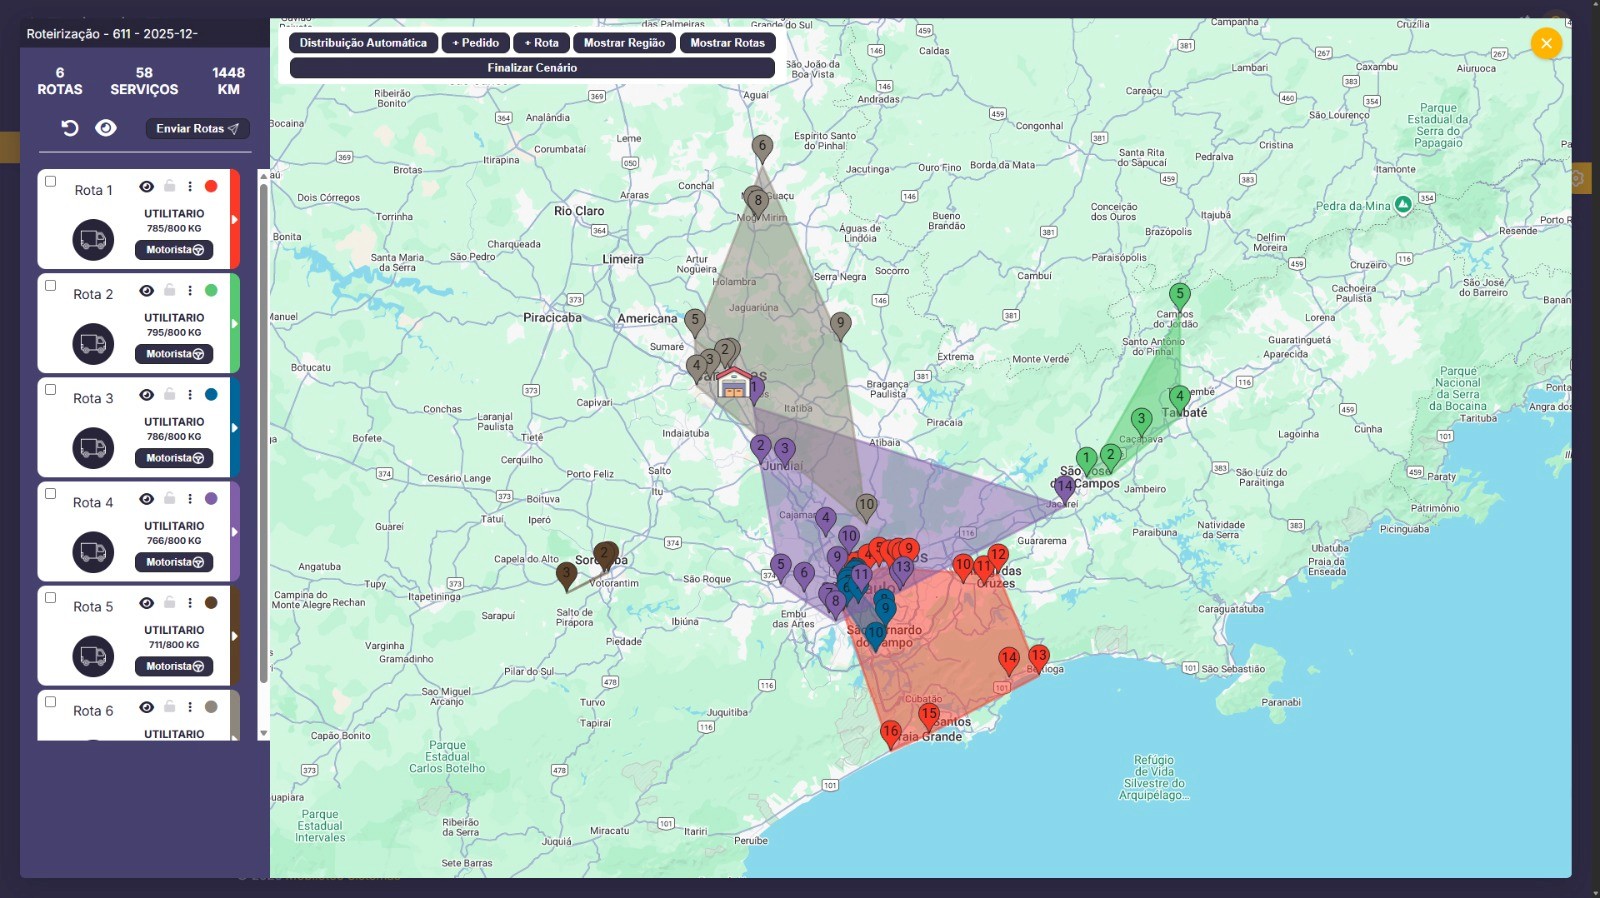The height and width of the screenshot is (898, 1600).
Task: Expand Rota 2 card via green side arrow
Action: (235, 323)
